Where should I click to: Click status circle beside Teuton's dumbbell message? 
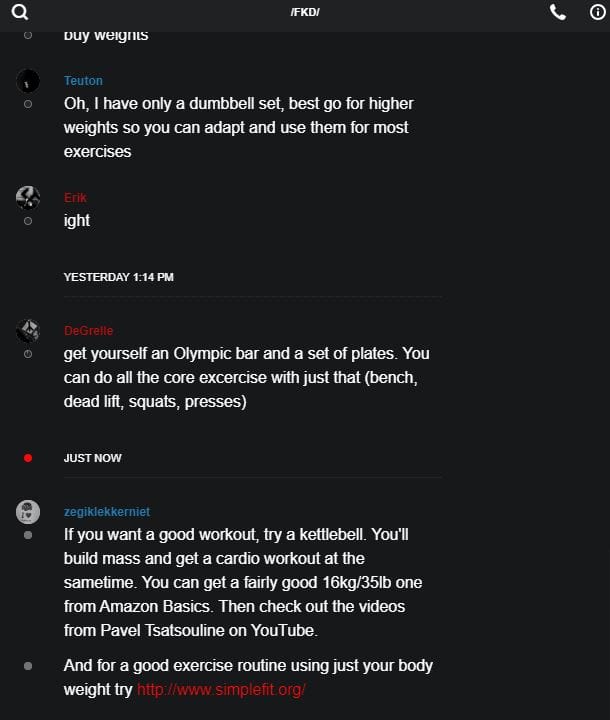pyautogui.click(x=28, y=104)
